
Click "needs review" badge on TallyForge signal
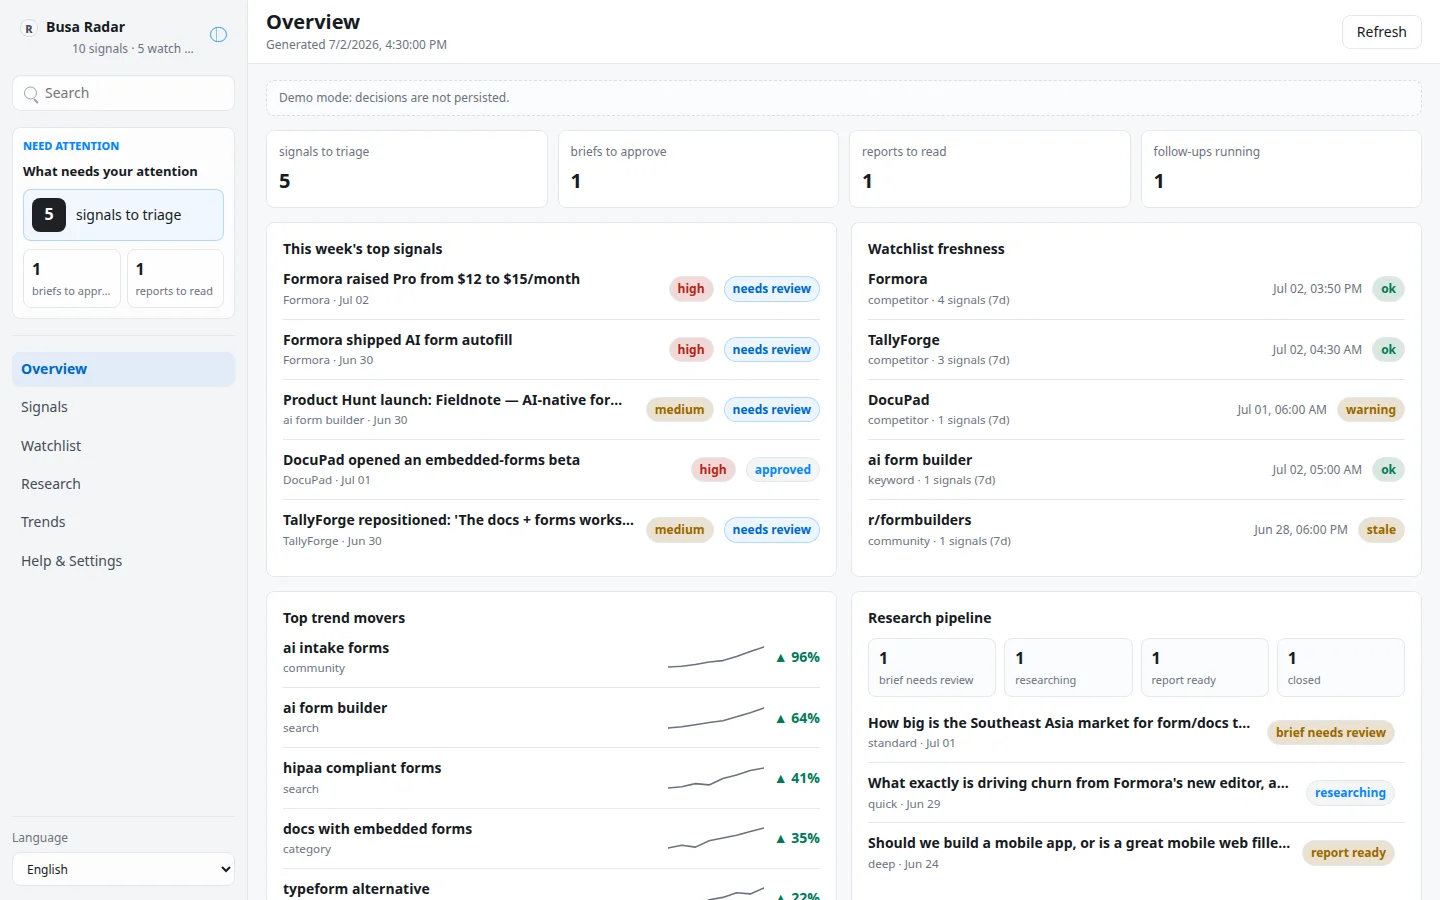tap(771, 530)
